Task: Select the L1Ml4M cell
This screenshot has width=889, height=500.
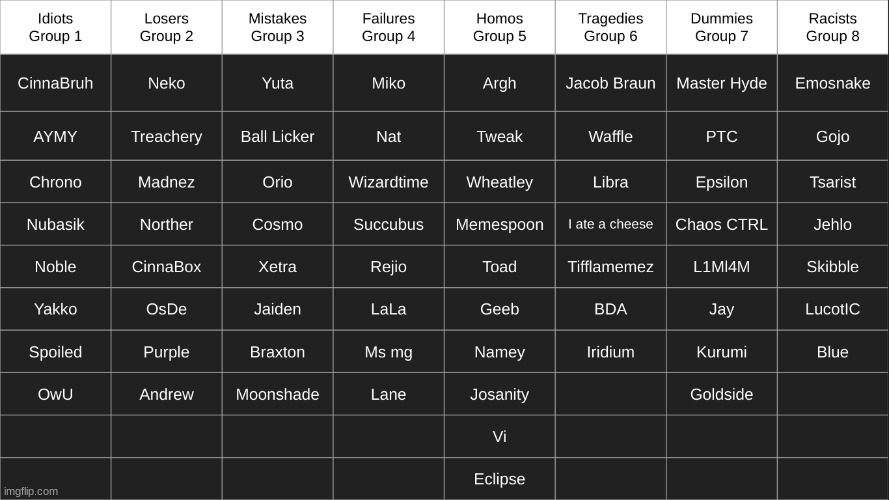Action: click(x=722, y=266)
